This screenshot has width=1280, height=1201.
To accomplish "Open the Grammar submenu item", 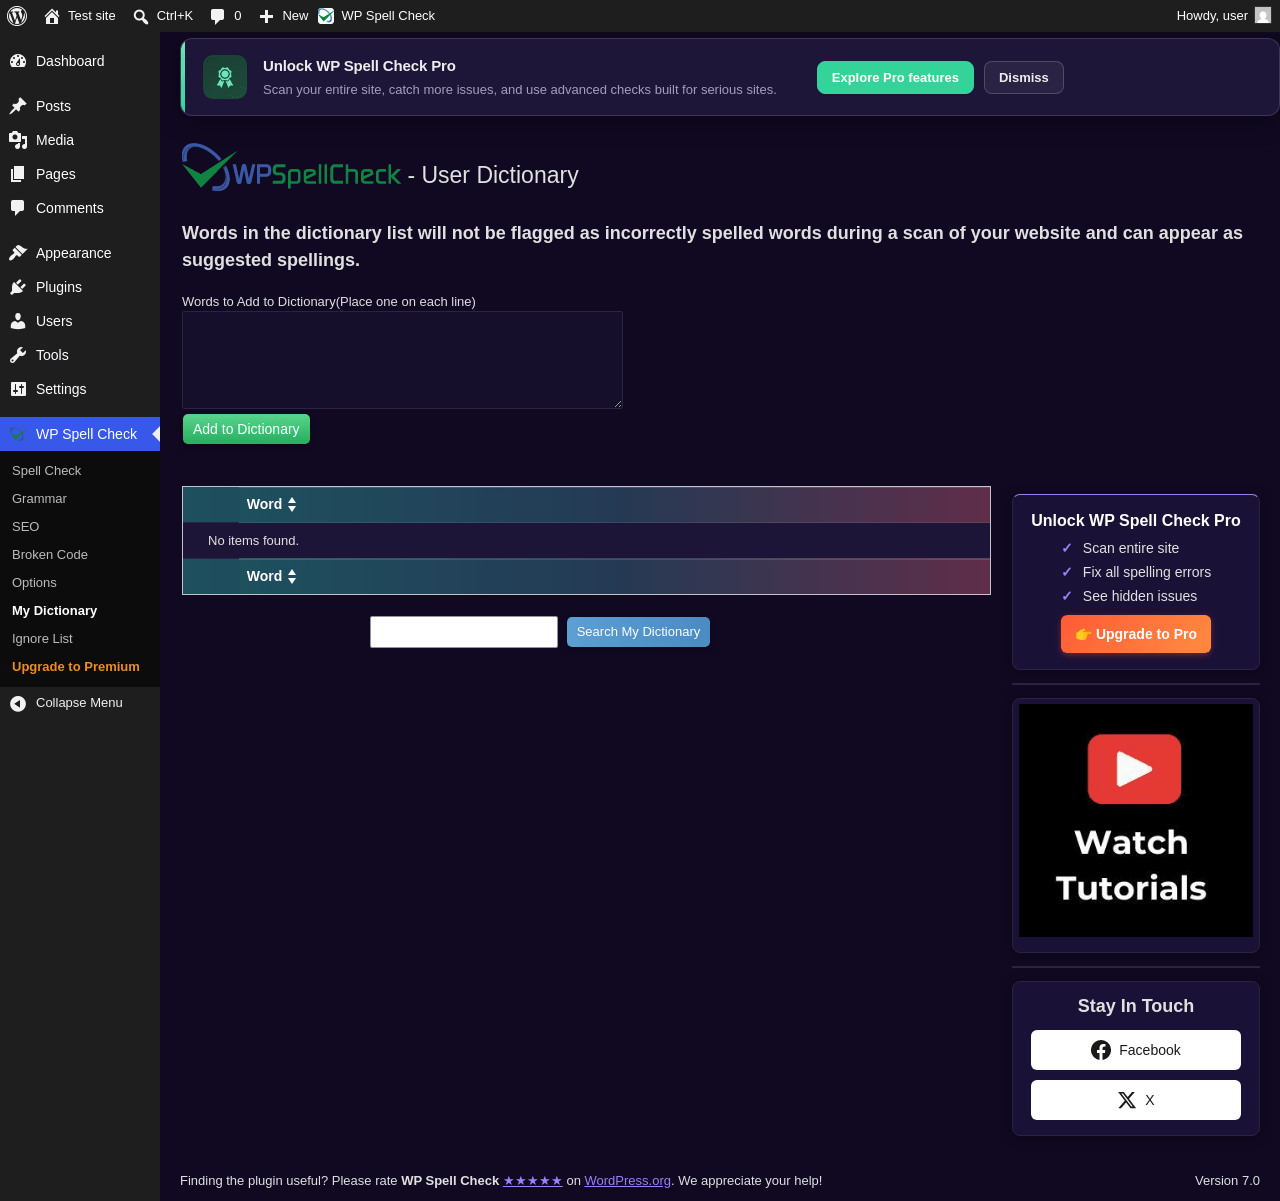I will (39, 498).
